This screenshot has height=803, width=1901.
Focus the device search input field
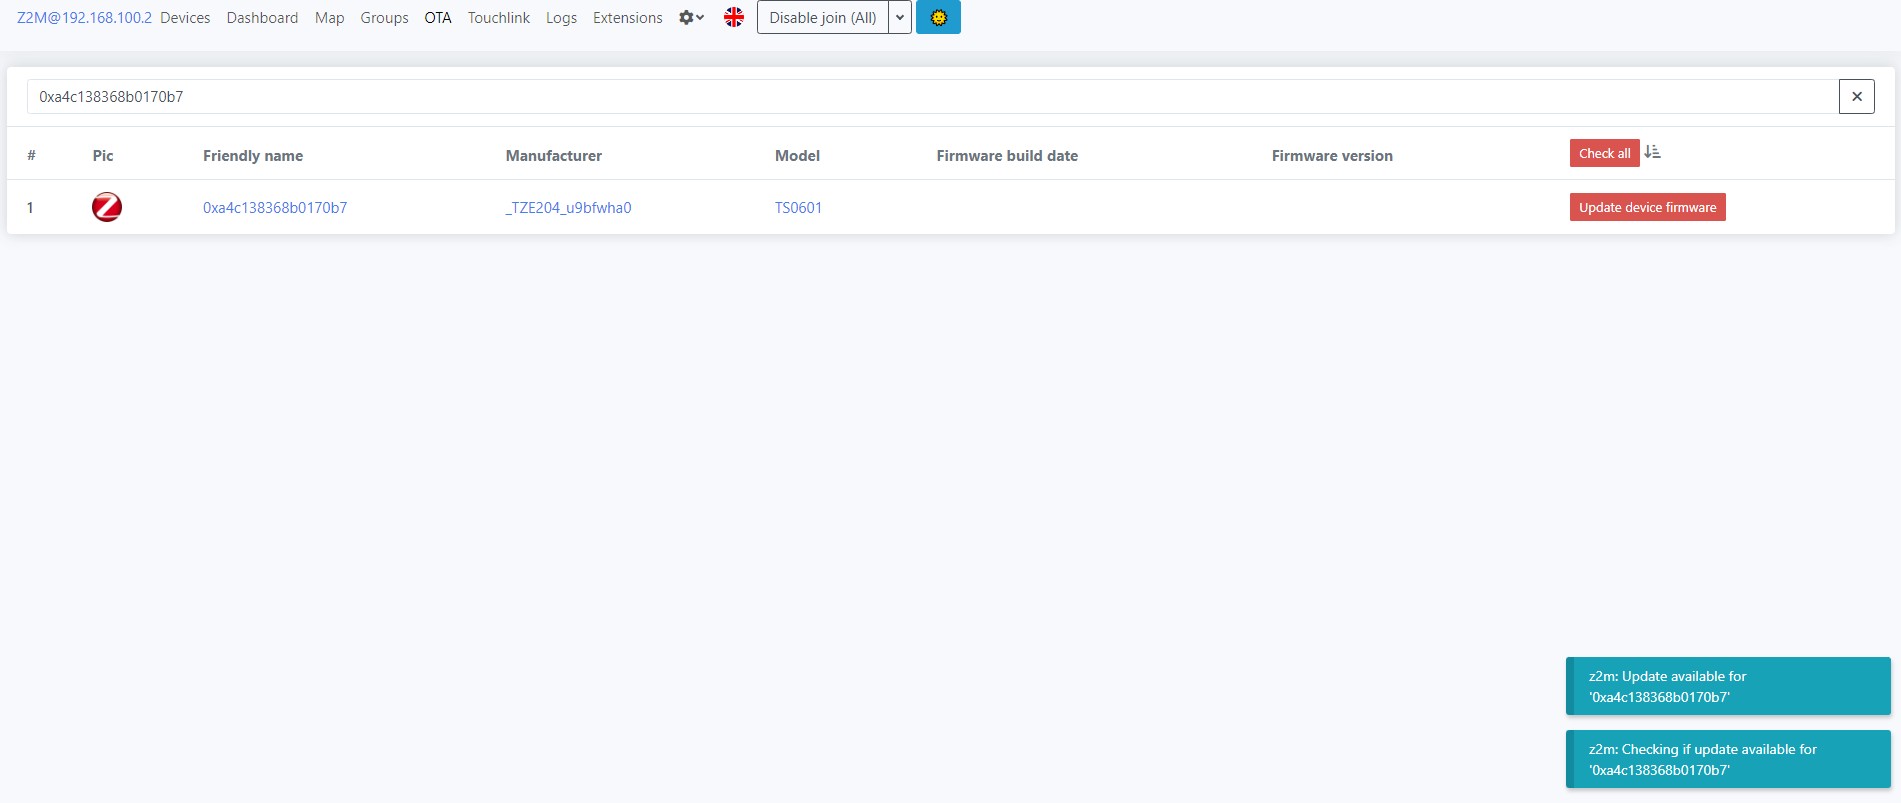[x=932, y=96]
